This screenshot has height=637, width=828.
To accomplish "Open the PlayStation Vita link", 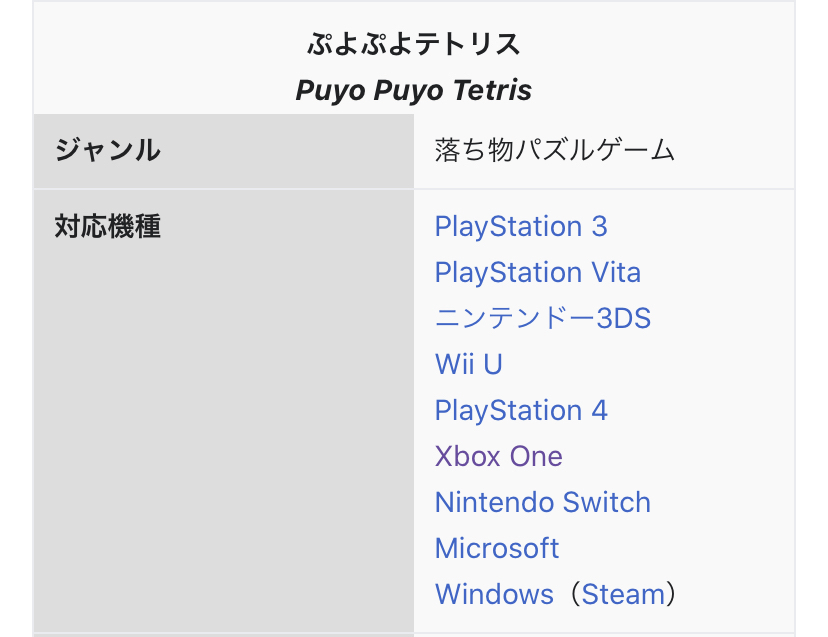I will tap(538, 273).
